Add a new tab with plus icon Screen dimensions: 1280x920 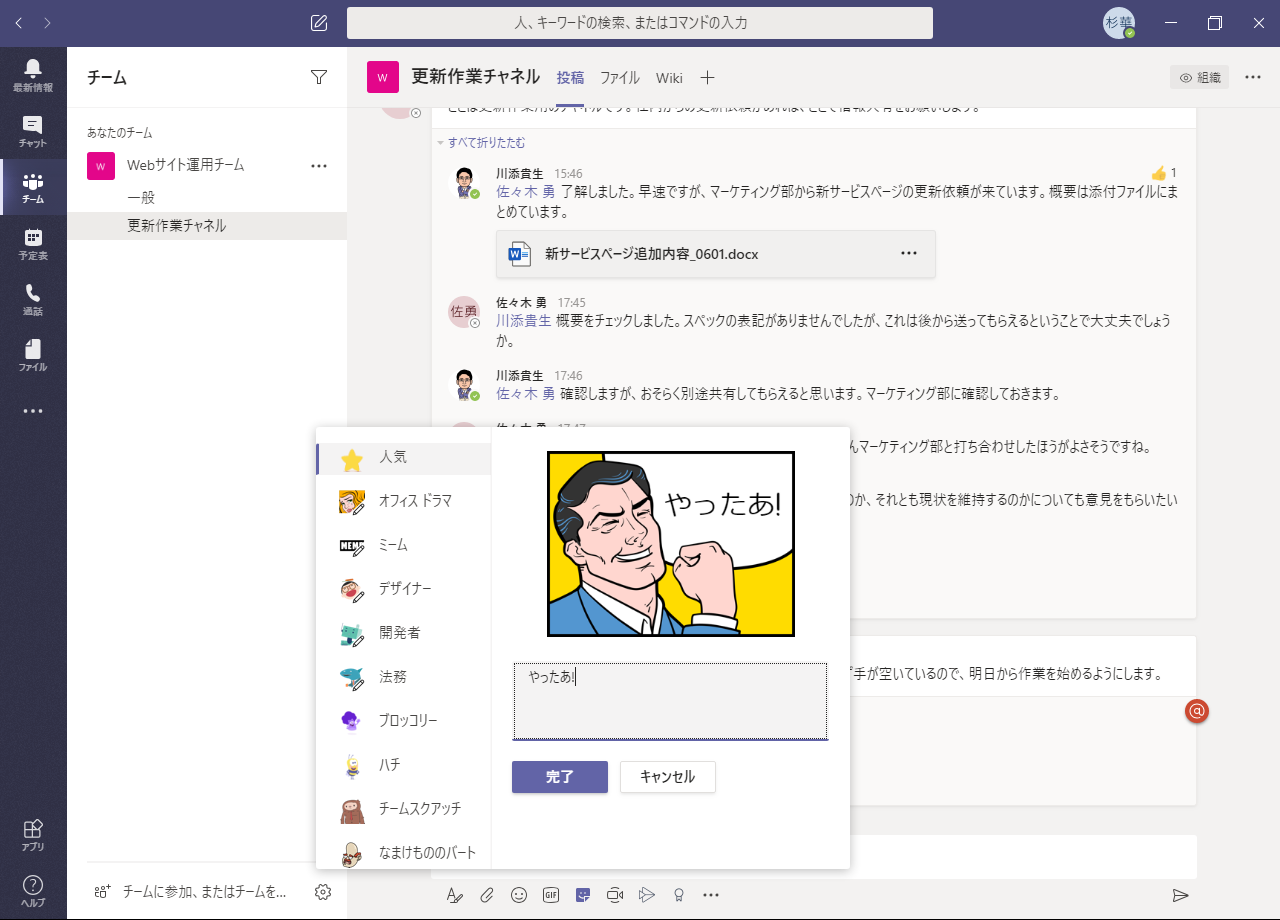click(x=707, y=78)
